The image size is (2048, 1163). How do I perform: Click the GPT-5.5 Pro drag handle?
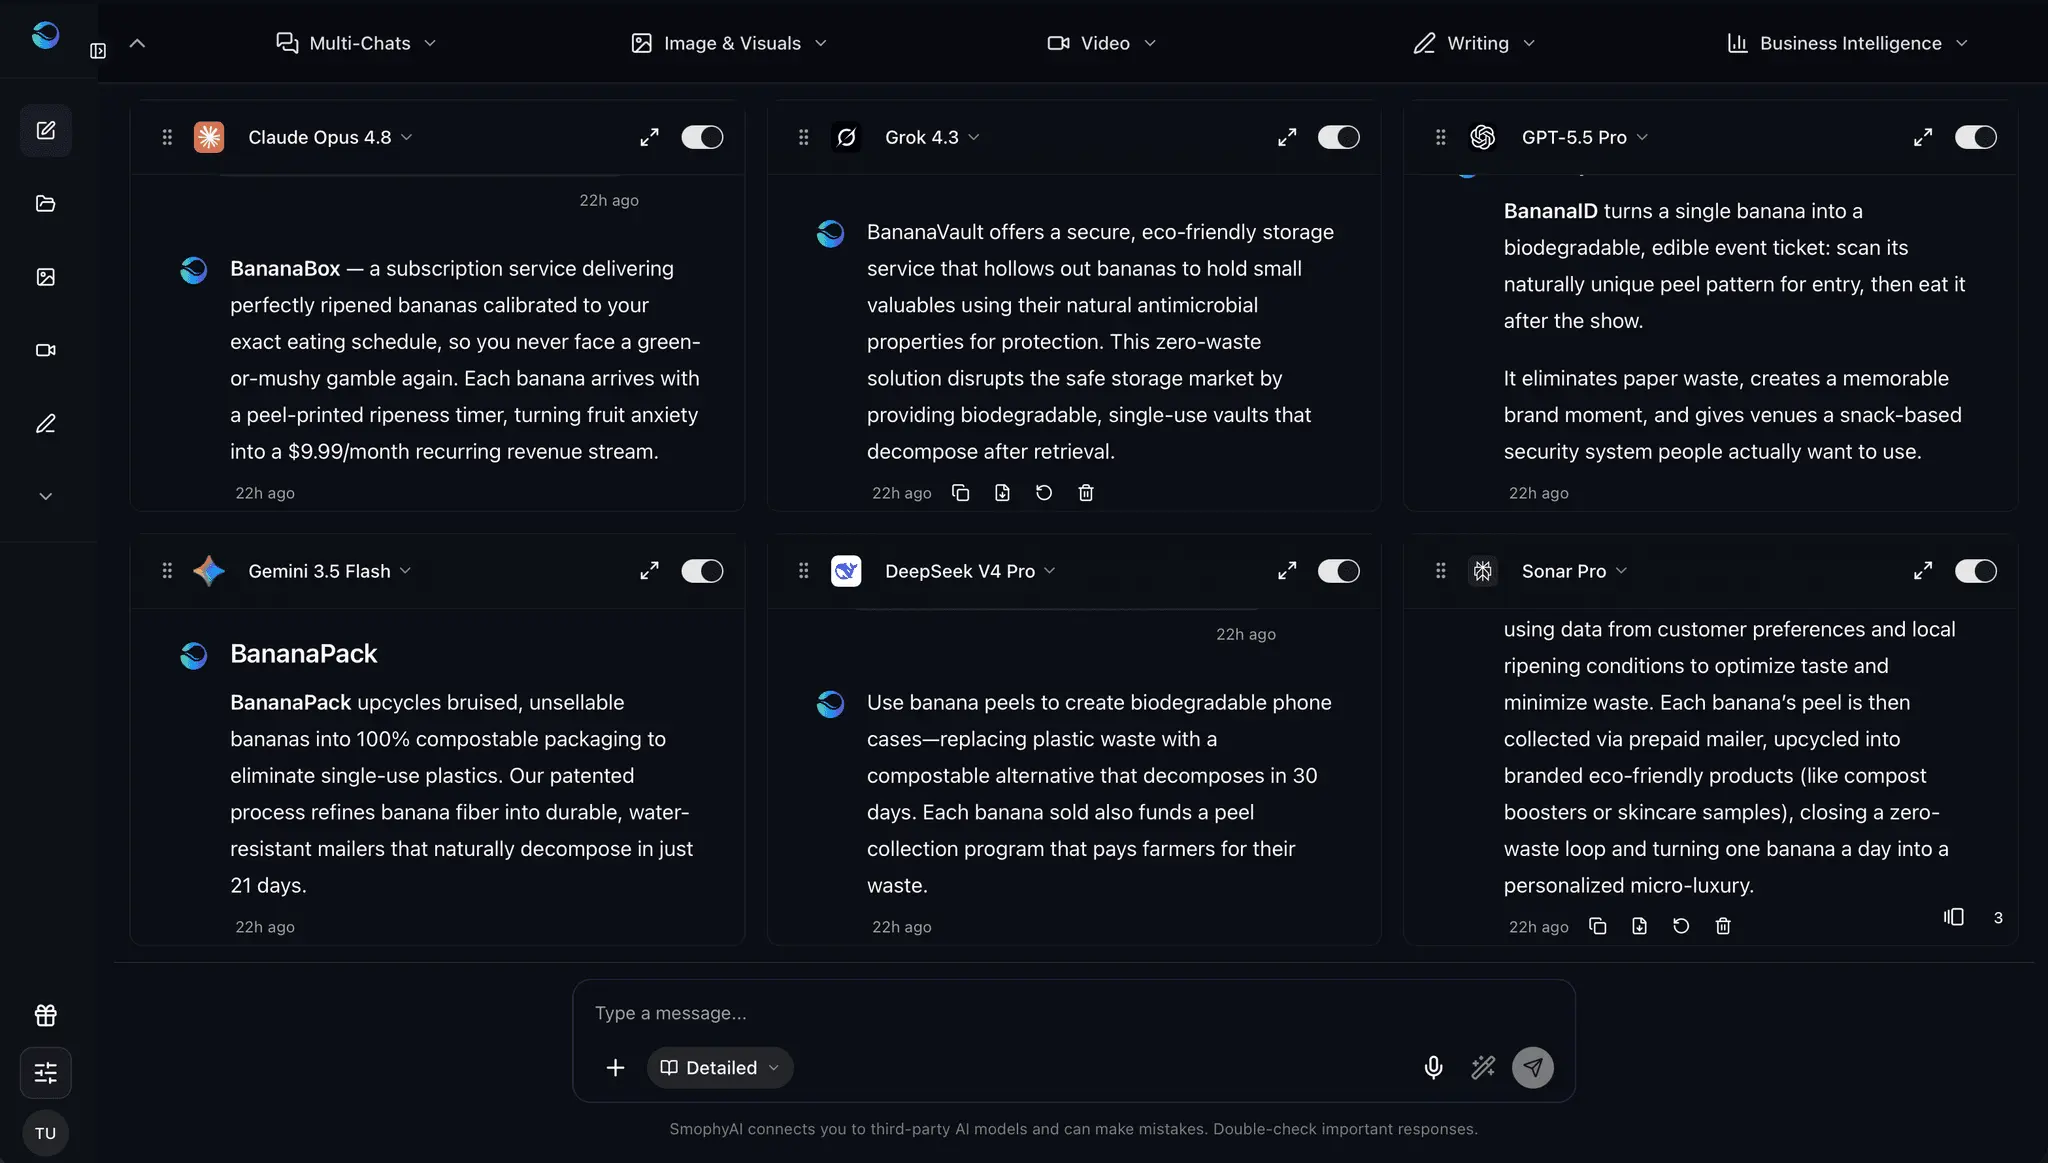coord(1441,137)
